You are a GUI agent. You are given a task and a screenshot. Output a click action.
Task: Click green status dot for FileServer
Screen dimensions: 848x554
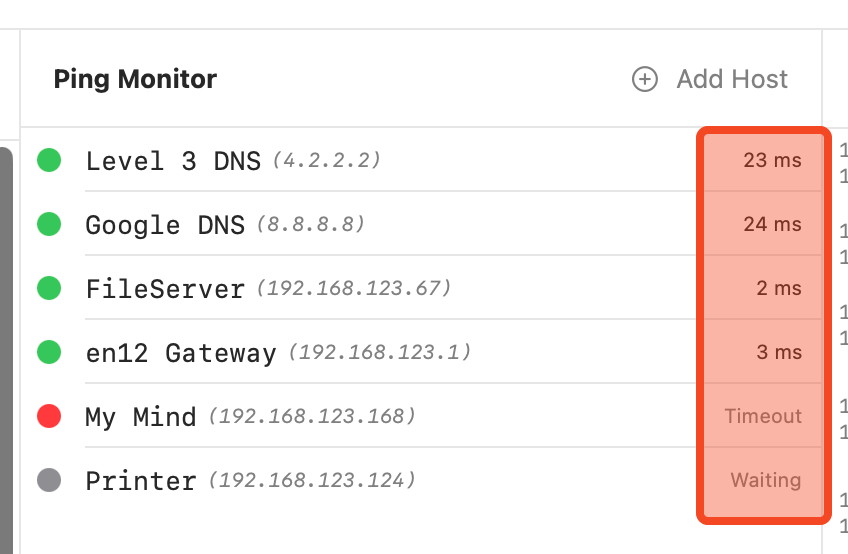pyautogui.click(x=49, y=288)
